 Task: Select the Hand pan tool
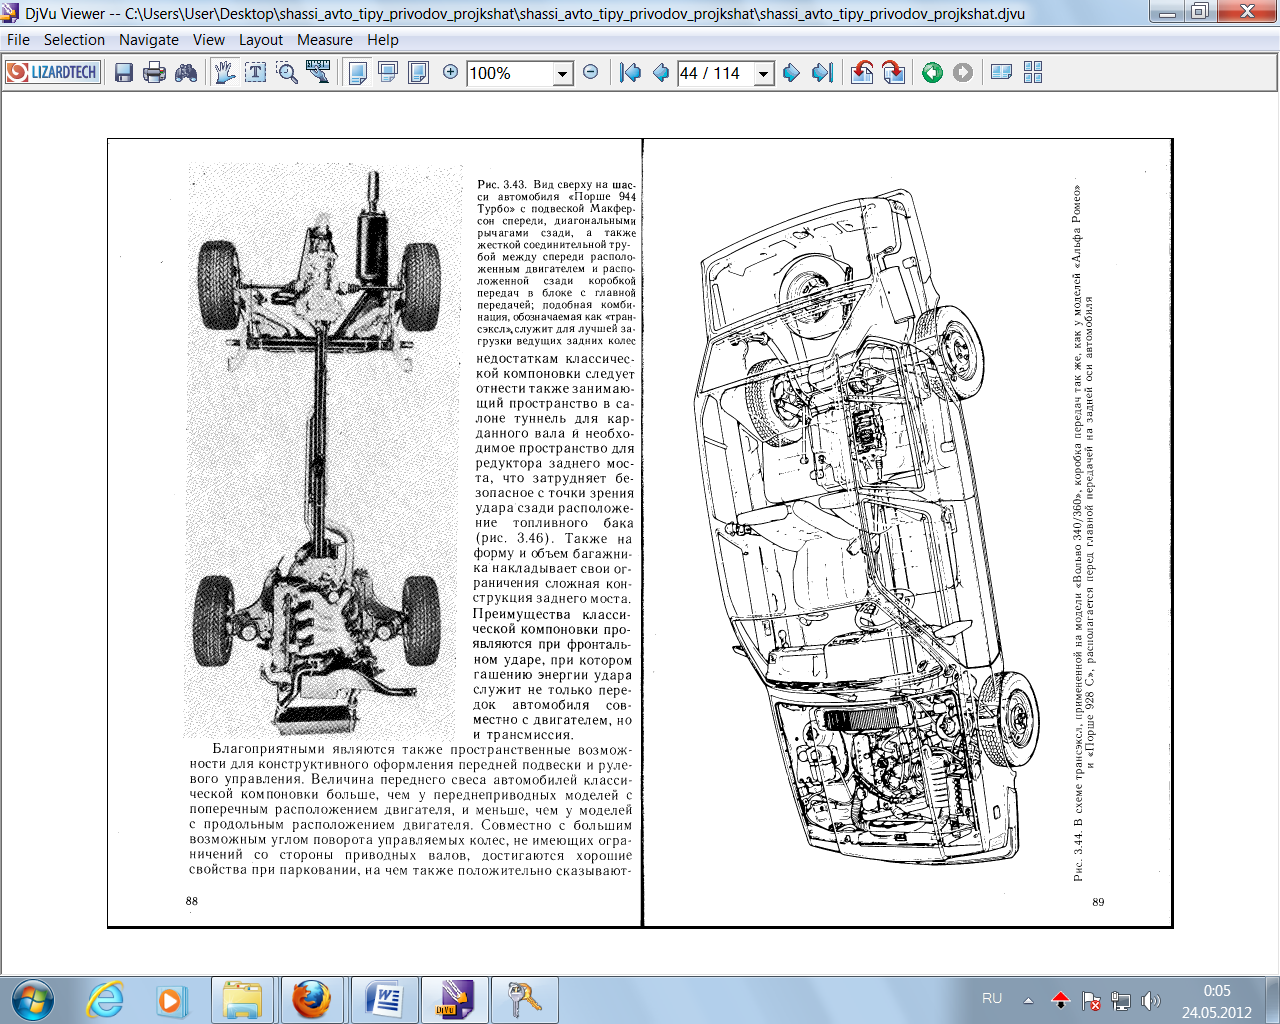point(225,72)
